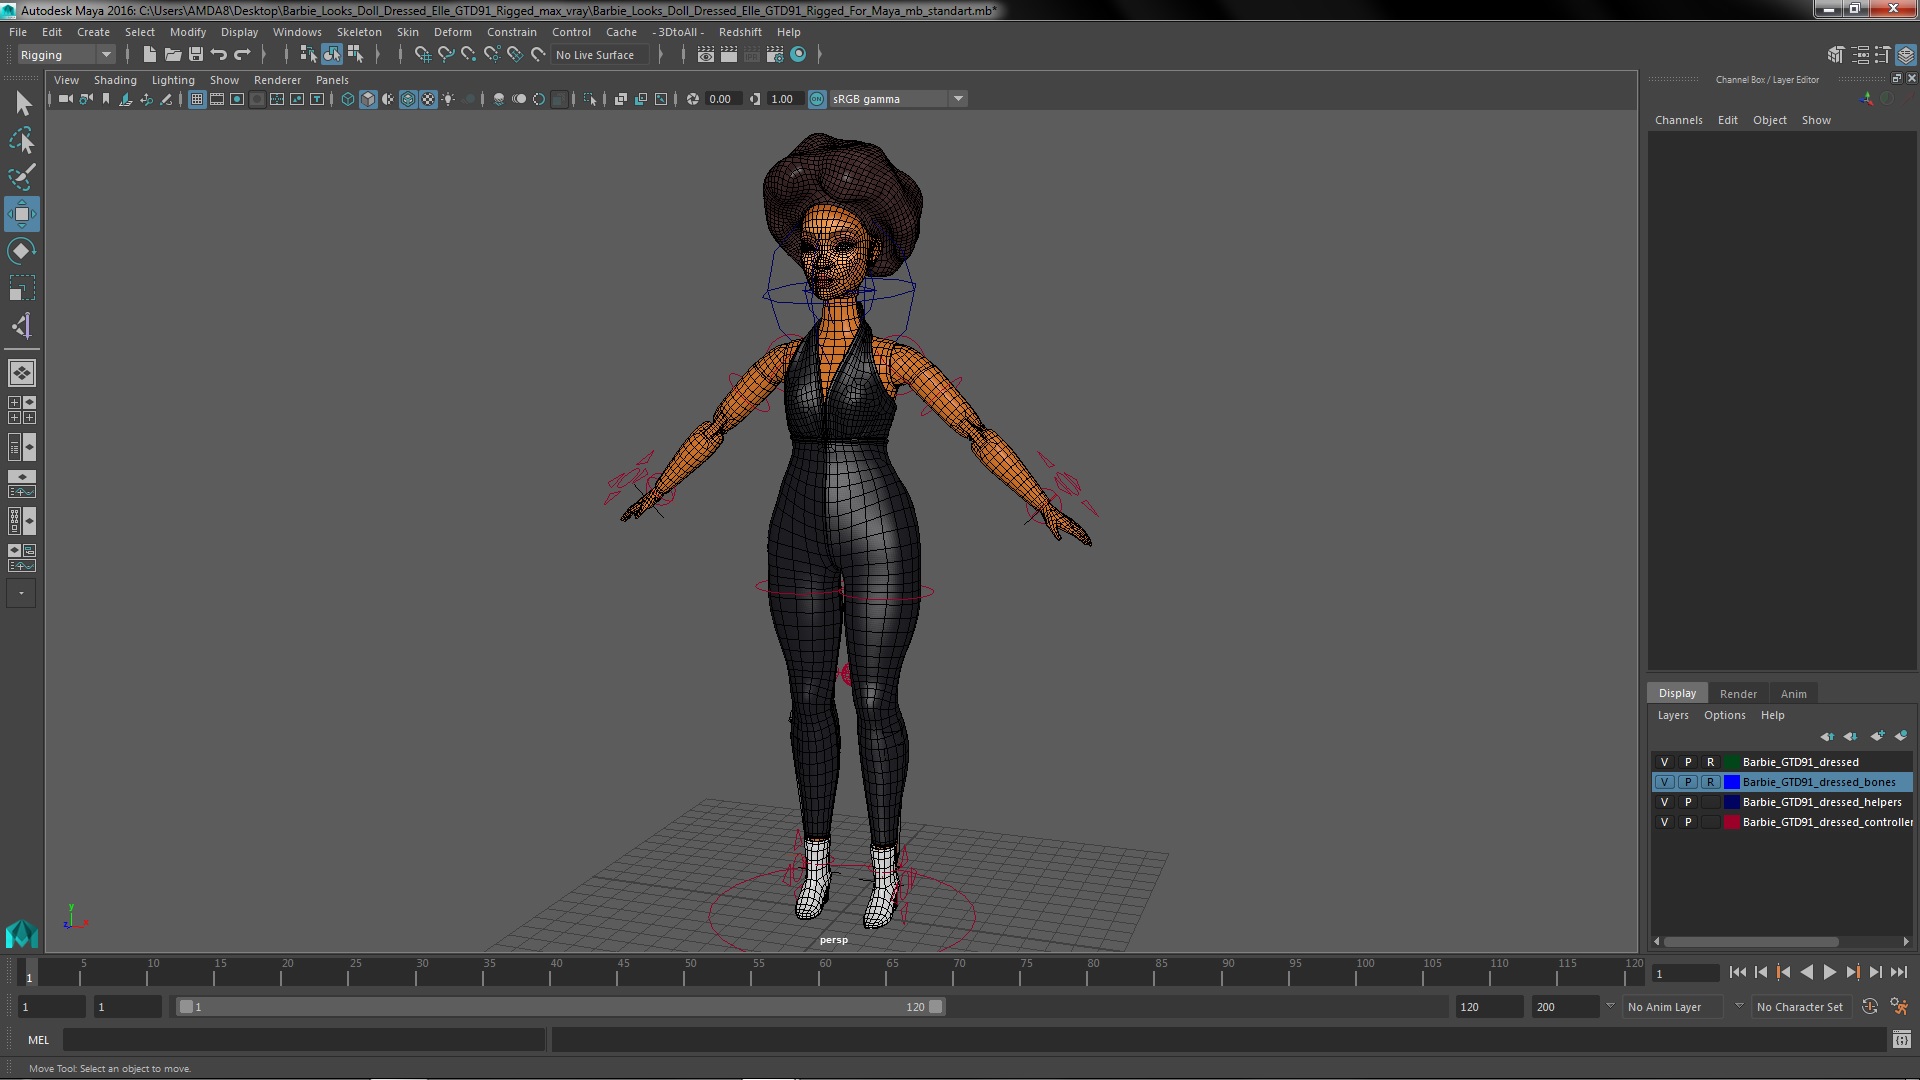The width and height of the screenshot is (1920, 1080).
Task: Open the Renderer viewport menu
Action: [x=277, y=80]
